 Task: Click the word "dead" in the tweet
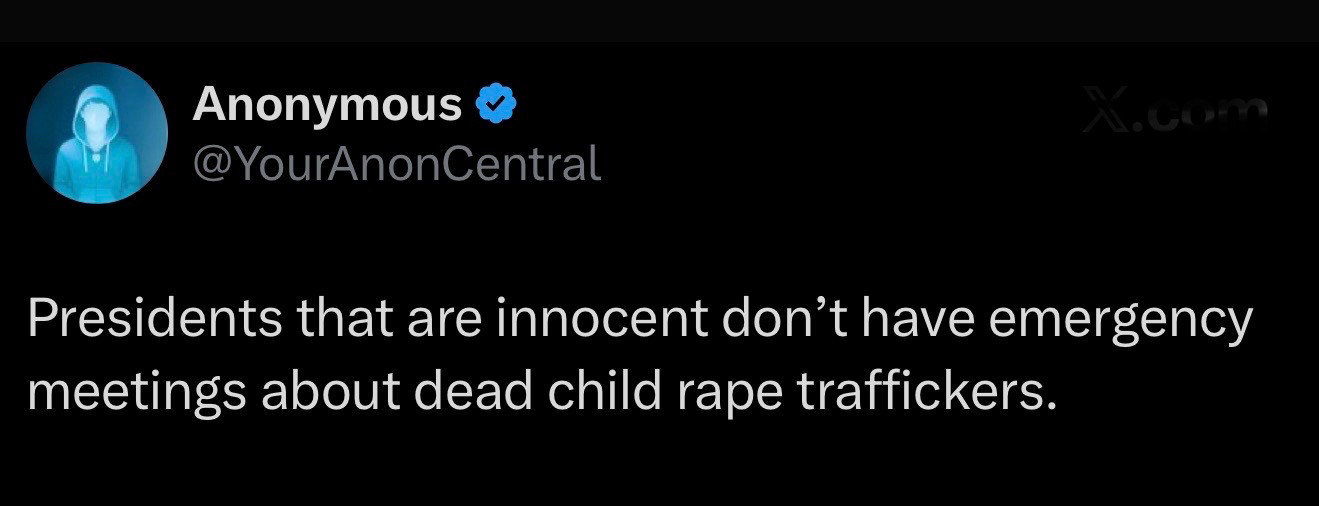(474, 391)
